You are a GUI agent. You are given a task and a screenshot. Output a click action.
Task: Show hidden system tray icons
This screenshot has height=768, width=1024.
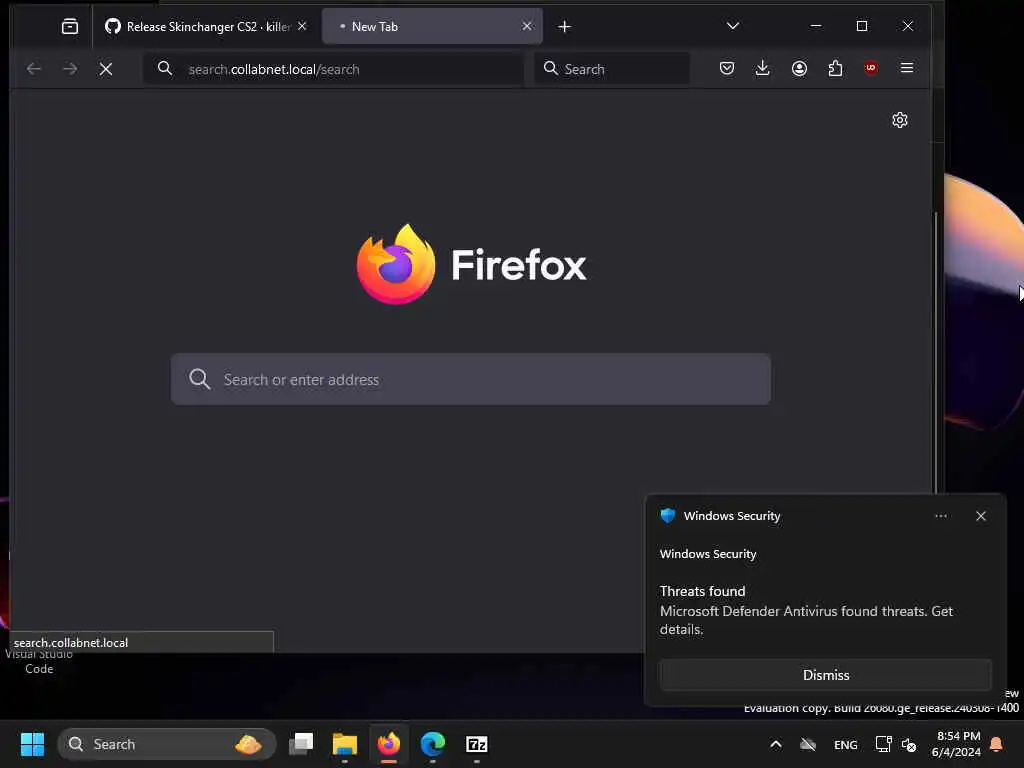coord(776,744)
